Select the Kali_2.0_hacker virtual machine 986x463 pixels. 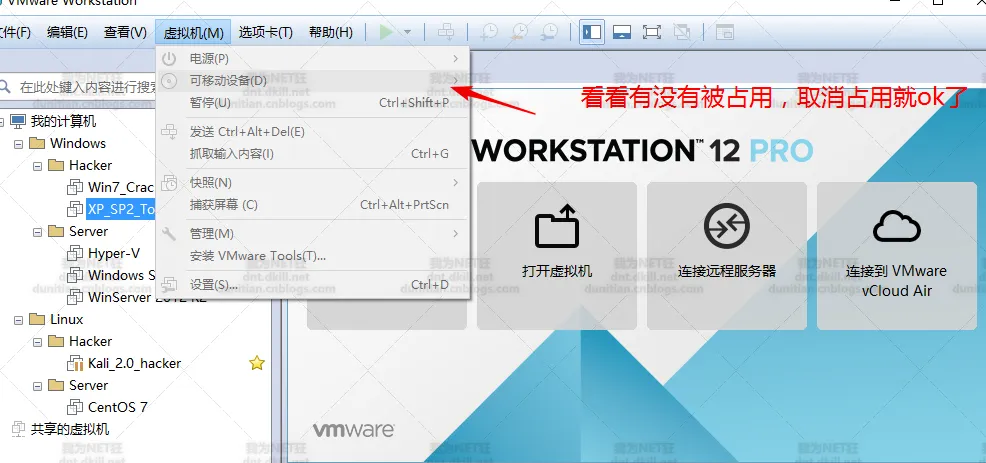[x=135, y=364]
